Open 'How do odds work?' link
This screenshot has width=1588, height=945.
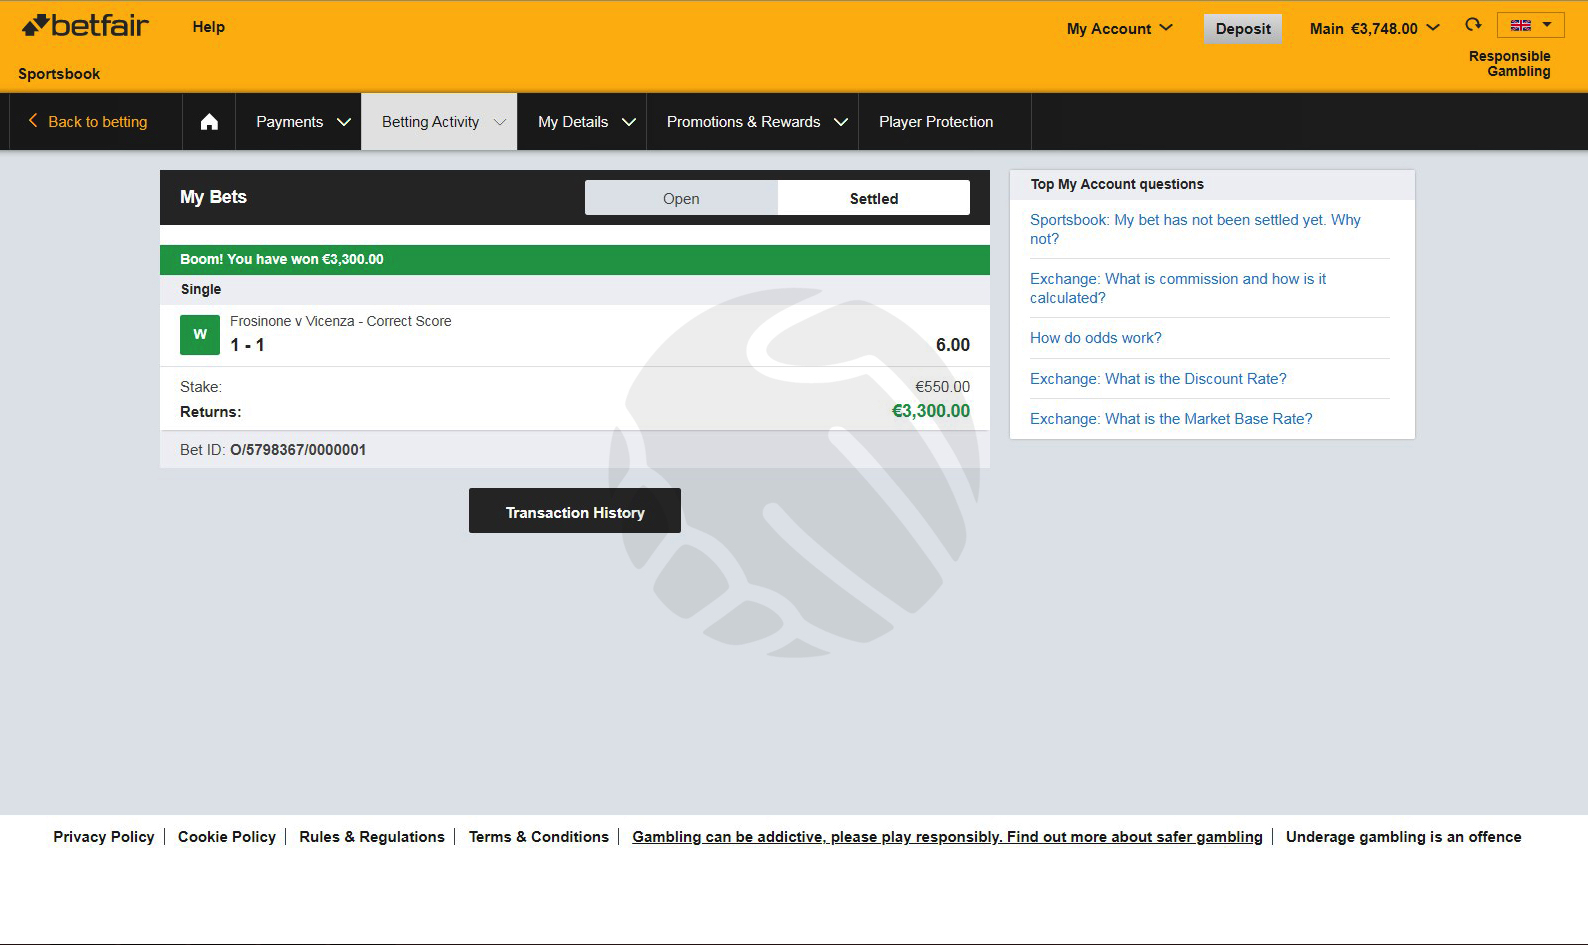1096,338
